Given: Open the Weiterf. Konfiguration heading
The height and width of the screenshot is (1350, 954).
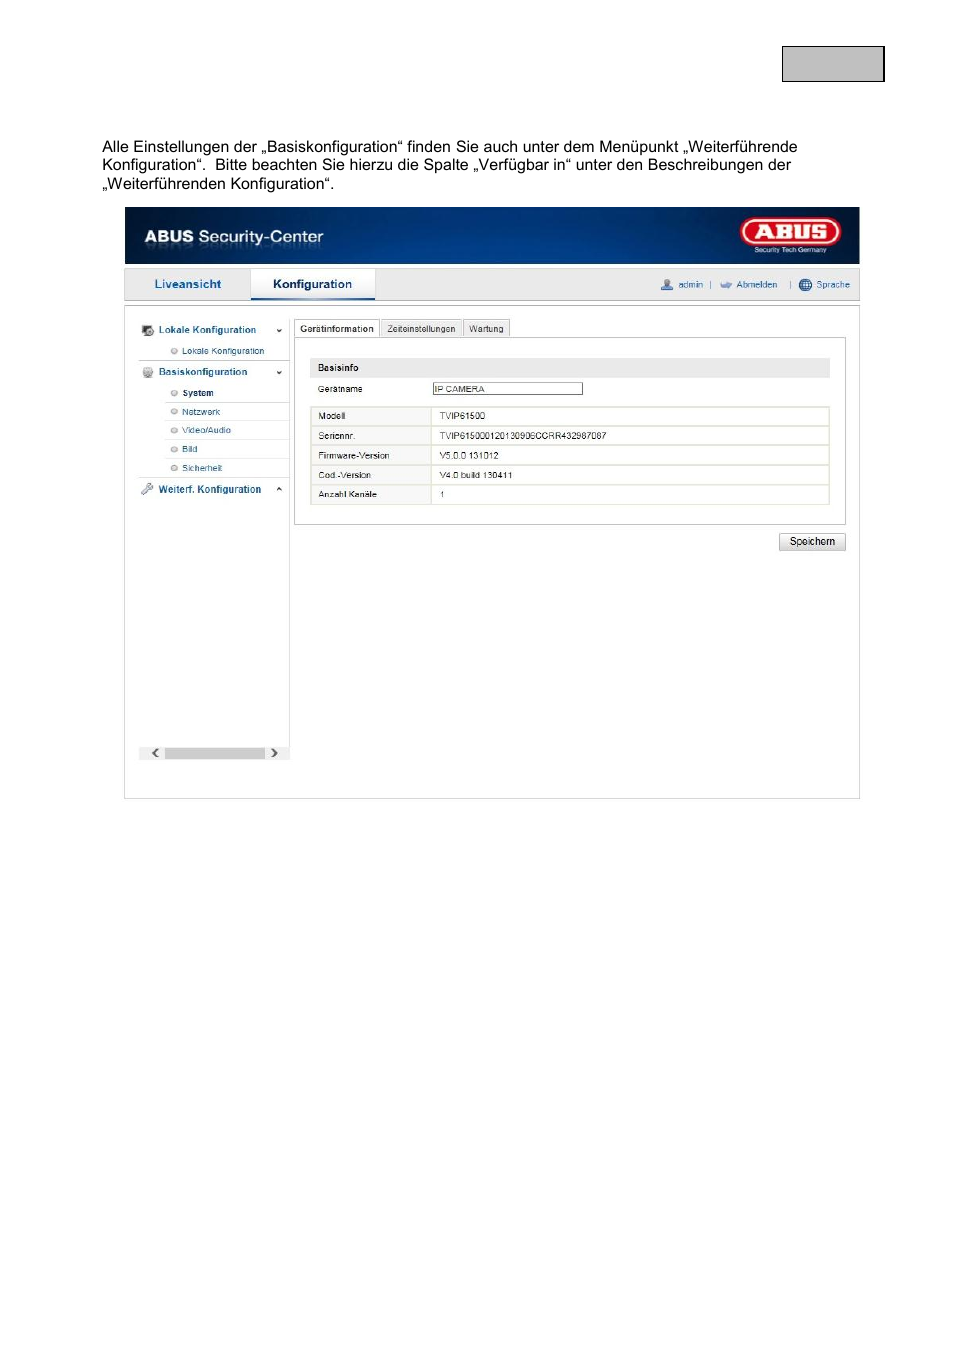Looking at the screenshot, I should click(x=210, y=489).
